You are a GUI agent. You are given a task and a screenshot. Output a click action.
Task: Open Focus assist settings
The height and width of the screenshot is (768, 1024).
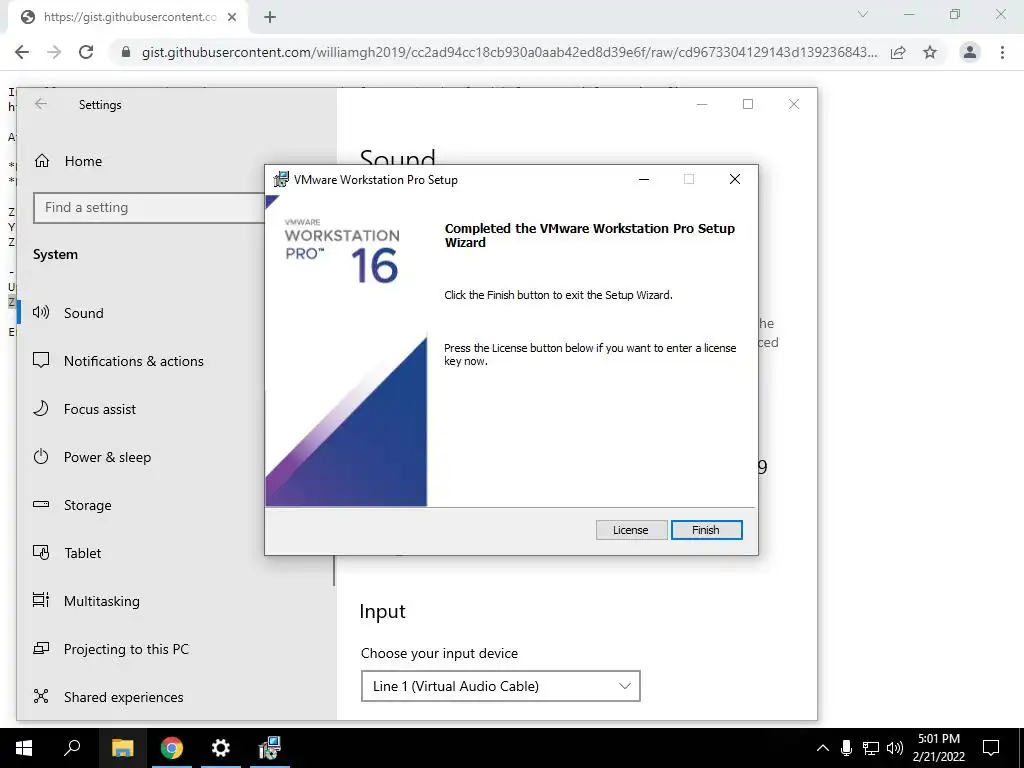100,409
